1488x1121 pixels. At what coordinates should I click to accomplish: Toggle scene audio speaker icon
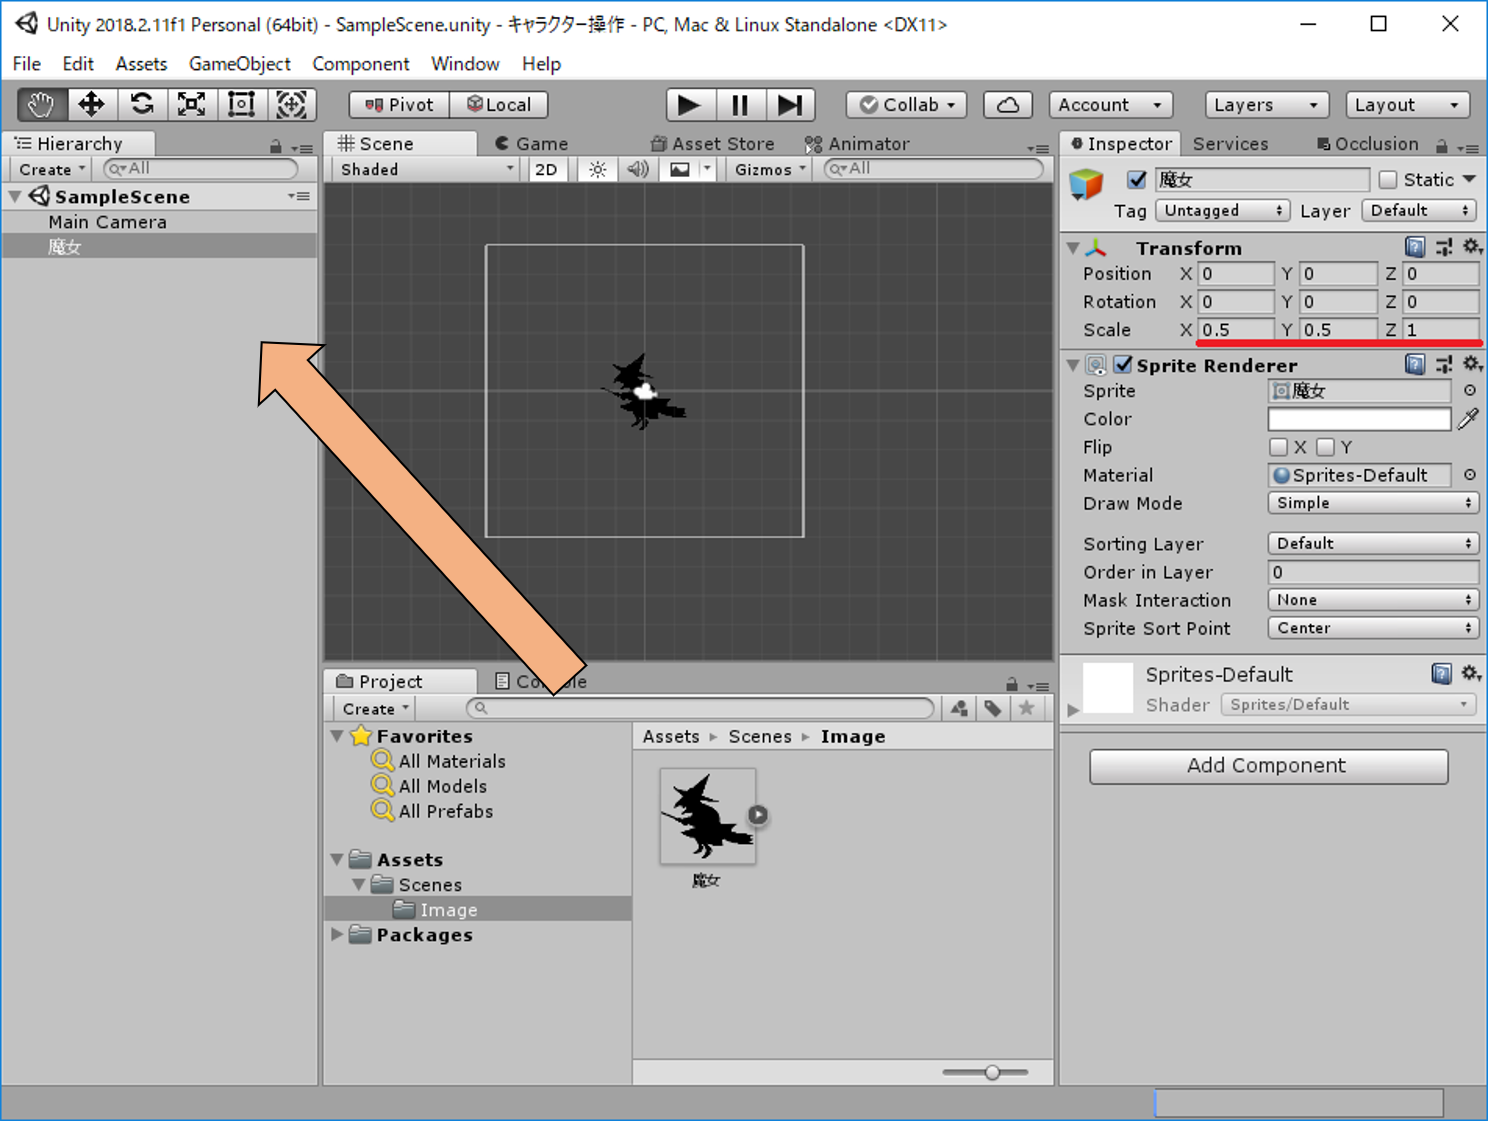[637, 169]
